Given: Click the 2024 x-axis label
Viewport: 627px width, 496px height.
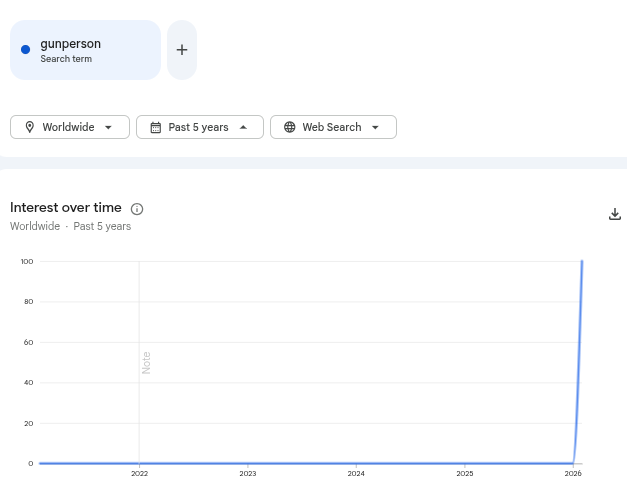Looking at the screenshot, I should 356,474.
